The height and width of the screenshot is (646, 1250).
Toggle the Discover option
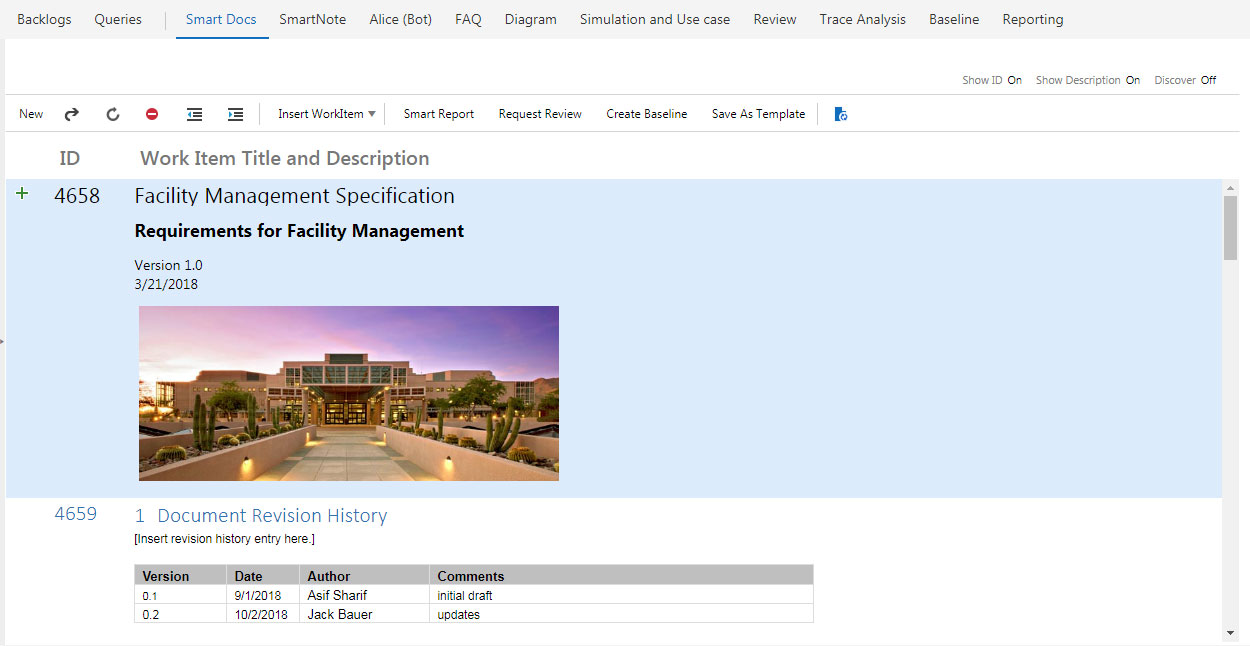point(1208,80)
